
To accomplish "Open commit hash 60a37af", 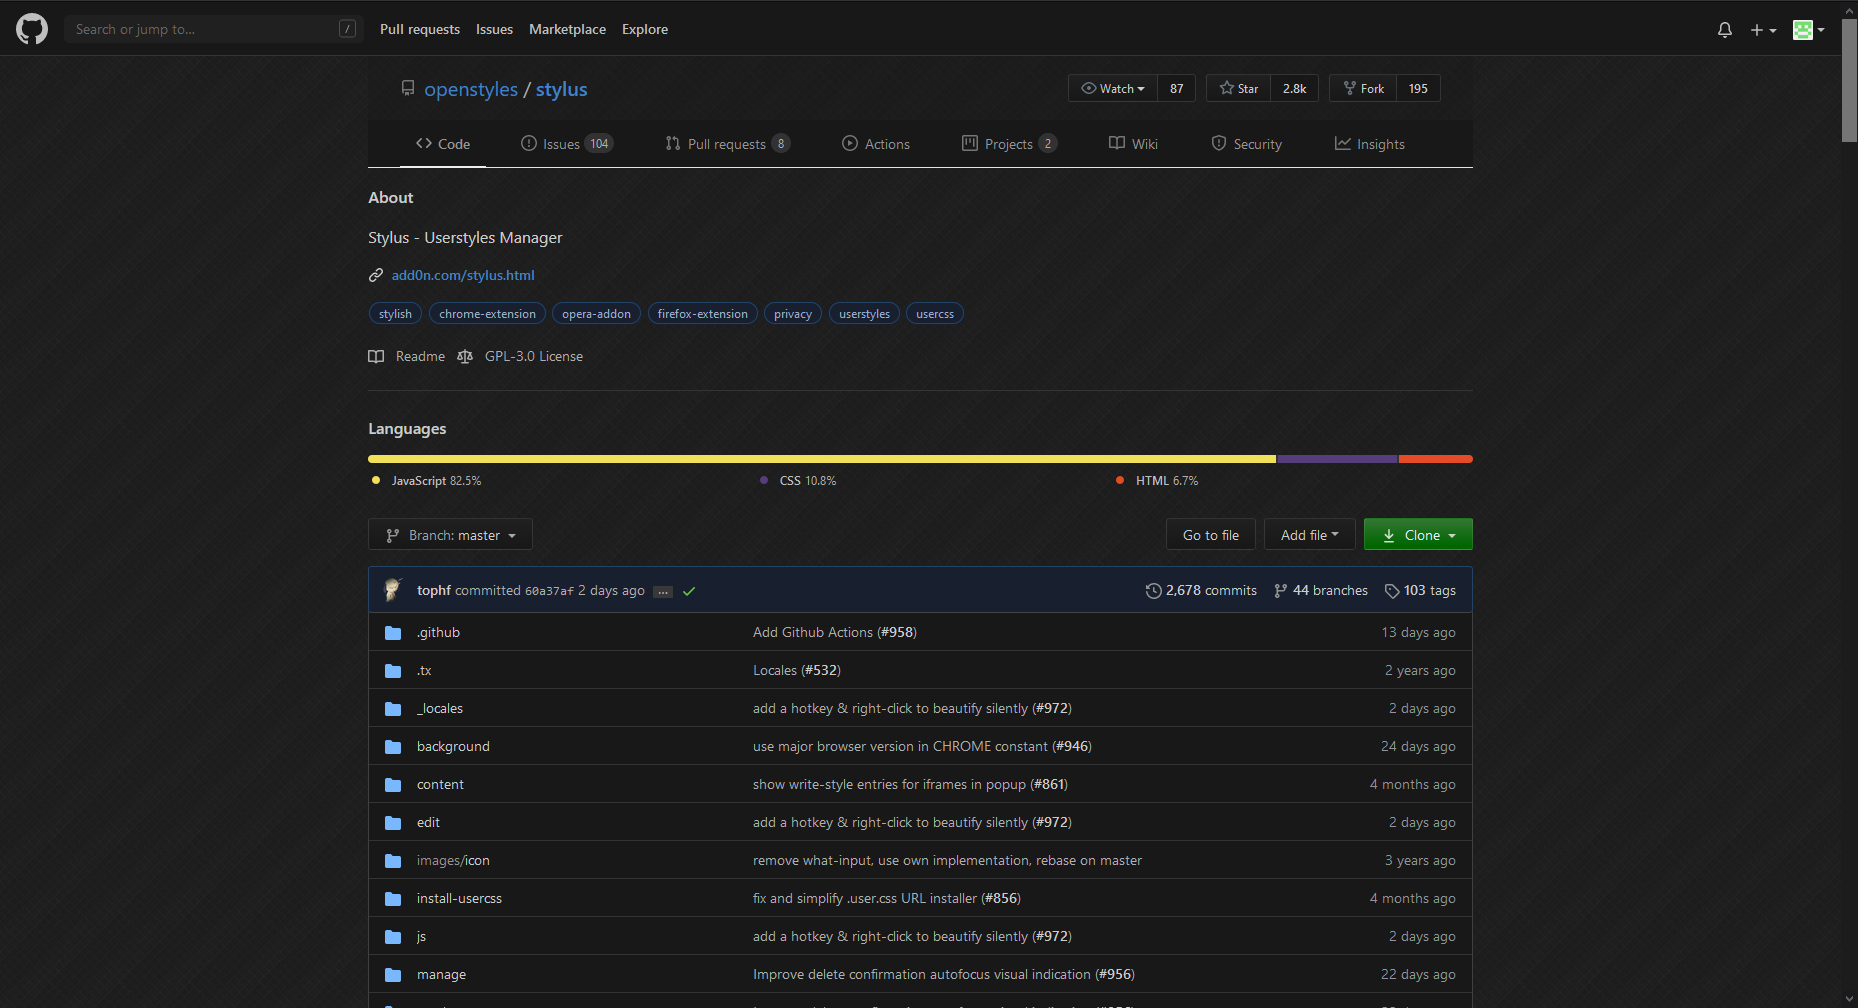I will tap(549, 591).
